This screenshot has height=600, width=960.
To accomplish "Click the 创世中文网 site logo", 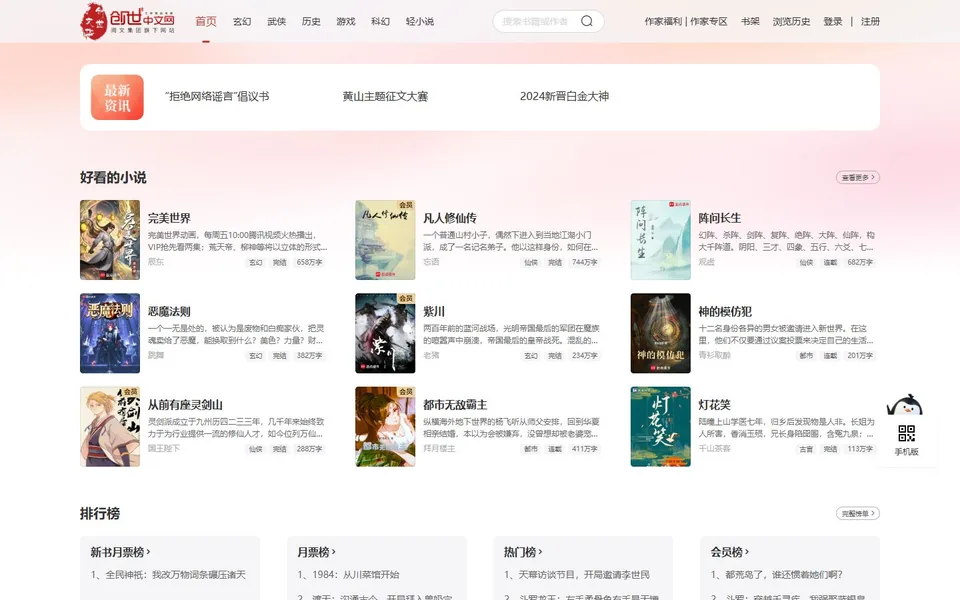I will coord(127,21).
